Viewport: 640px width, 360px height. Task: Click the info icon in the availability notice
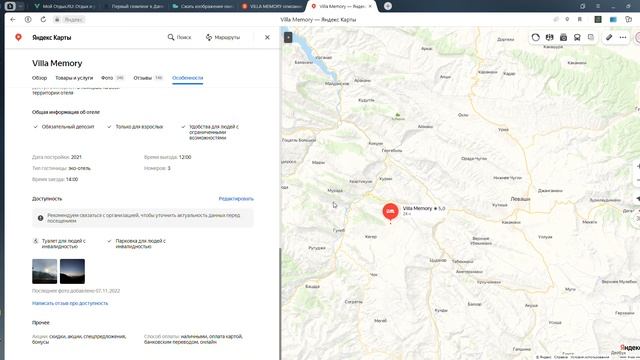pyautogui.click(x=40, y=218)
